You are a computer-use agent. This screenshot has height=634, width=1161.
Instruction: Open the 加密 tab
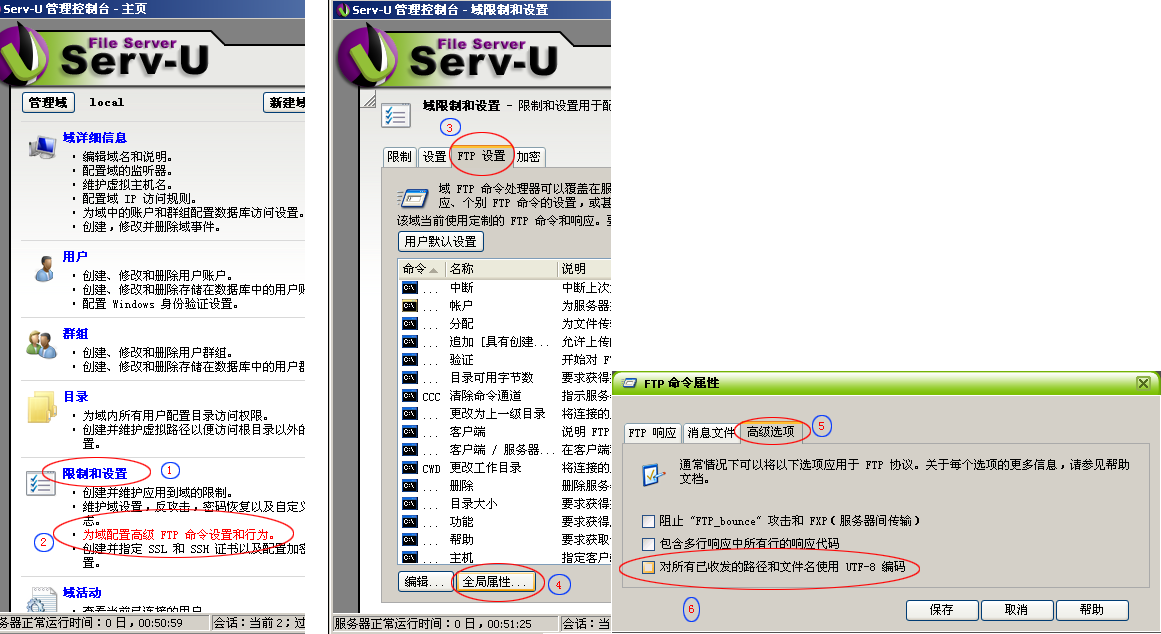coord(529,157)
